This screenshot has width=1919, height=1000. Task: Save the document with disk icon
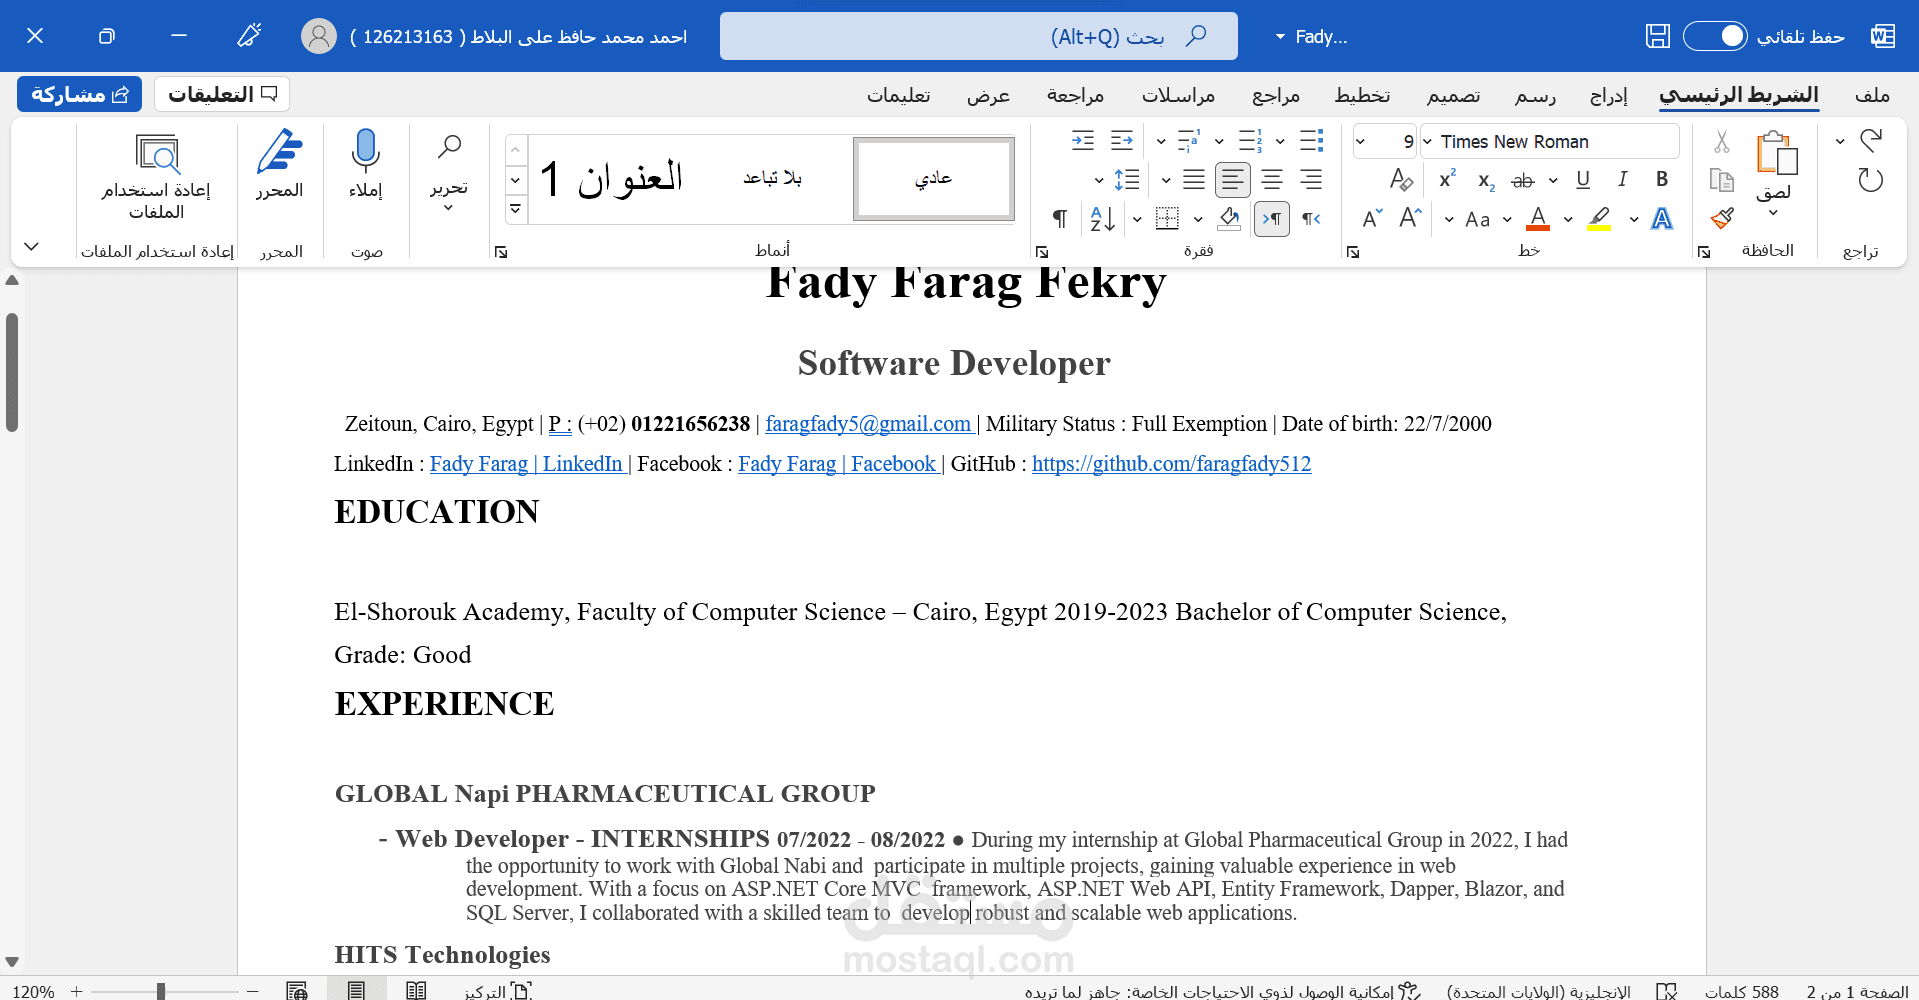(1657, 36)
